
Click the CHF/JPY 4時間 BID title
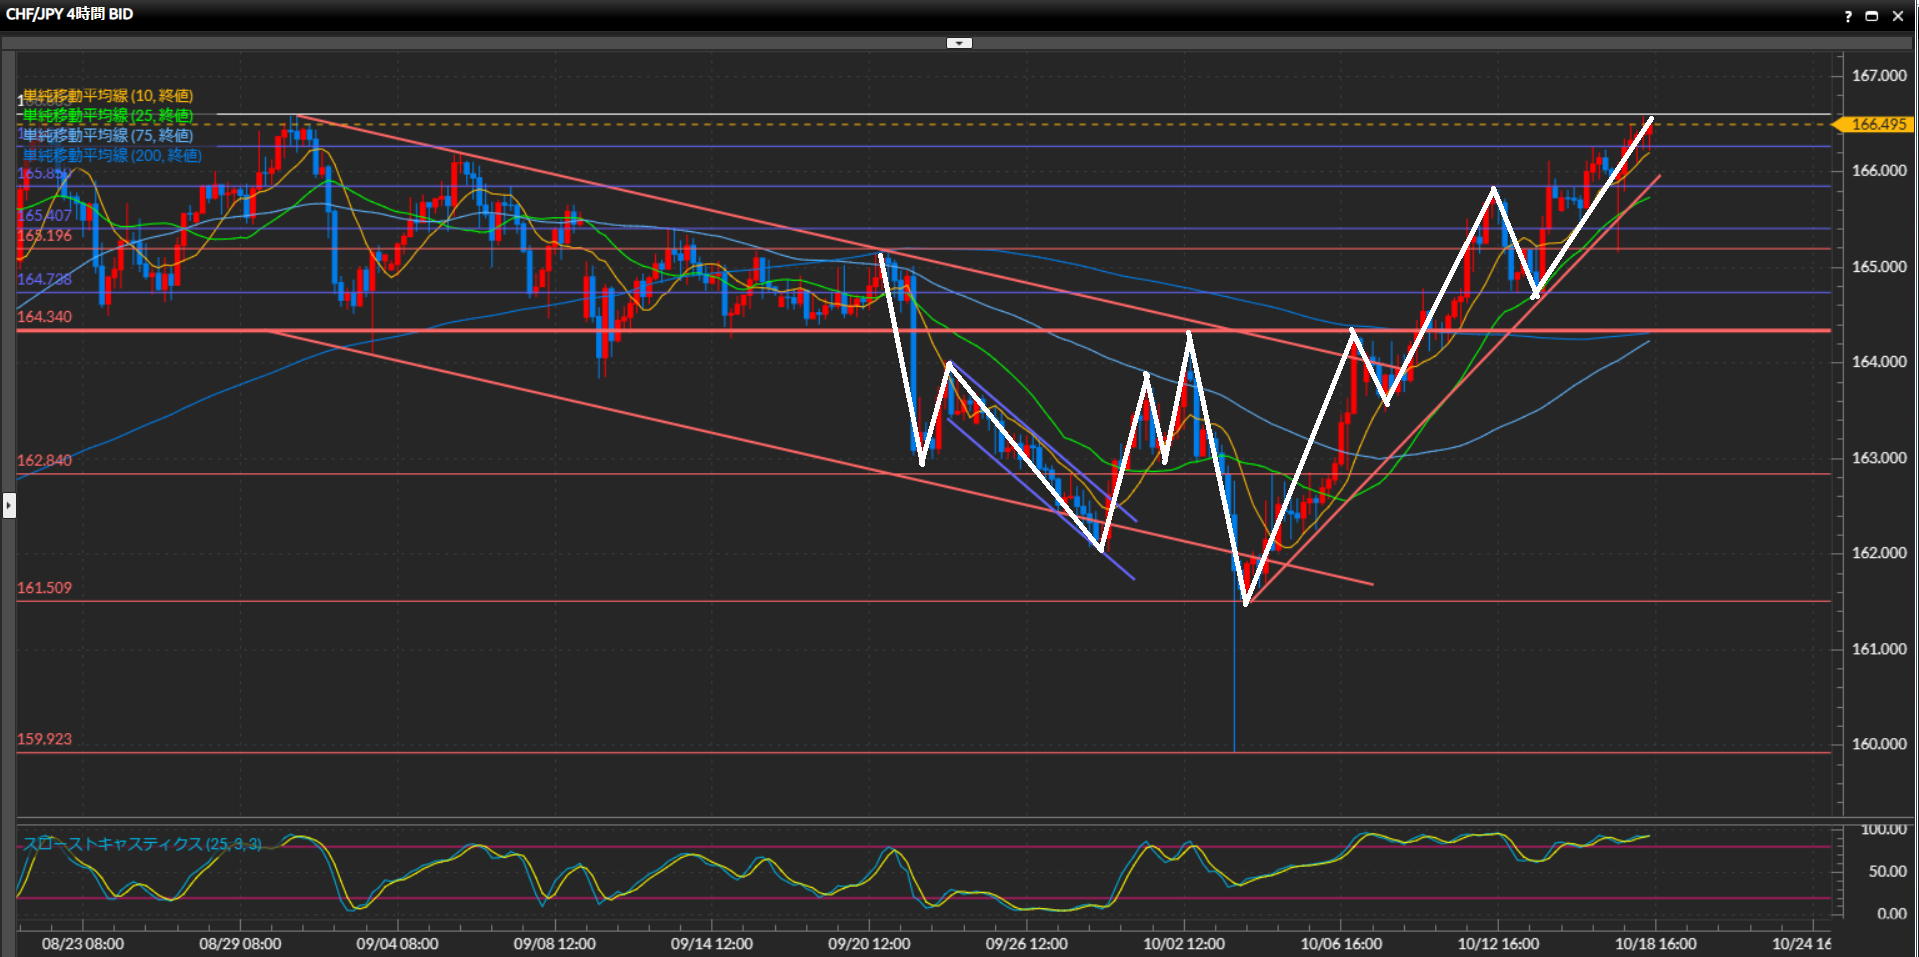point(70,14)
